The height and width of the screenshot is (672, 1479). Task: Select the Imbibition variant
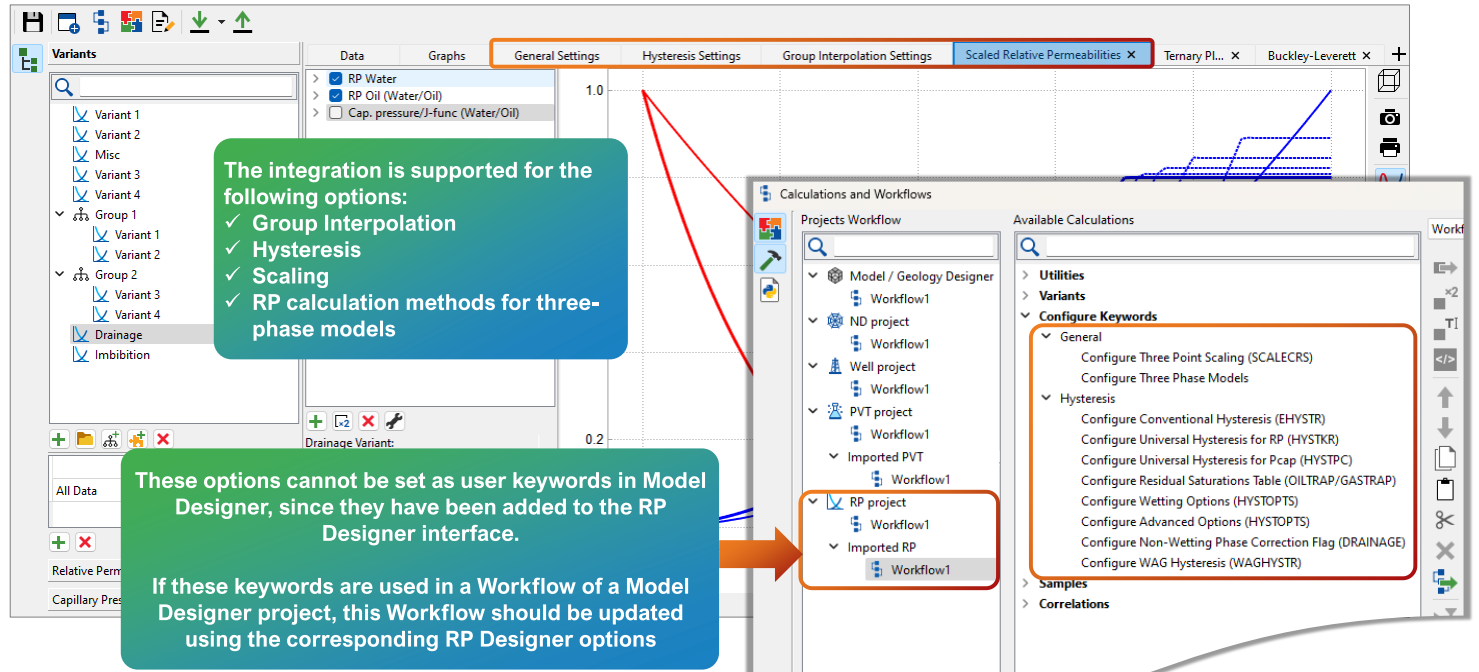(122, 355)
